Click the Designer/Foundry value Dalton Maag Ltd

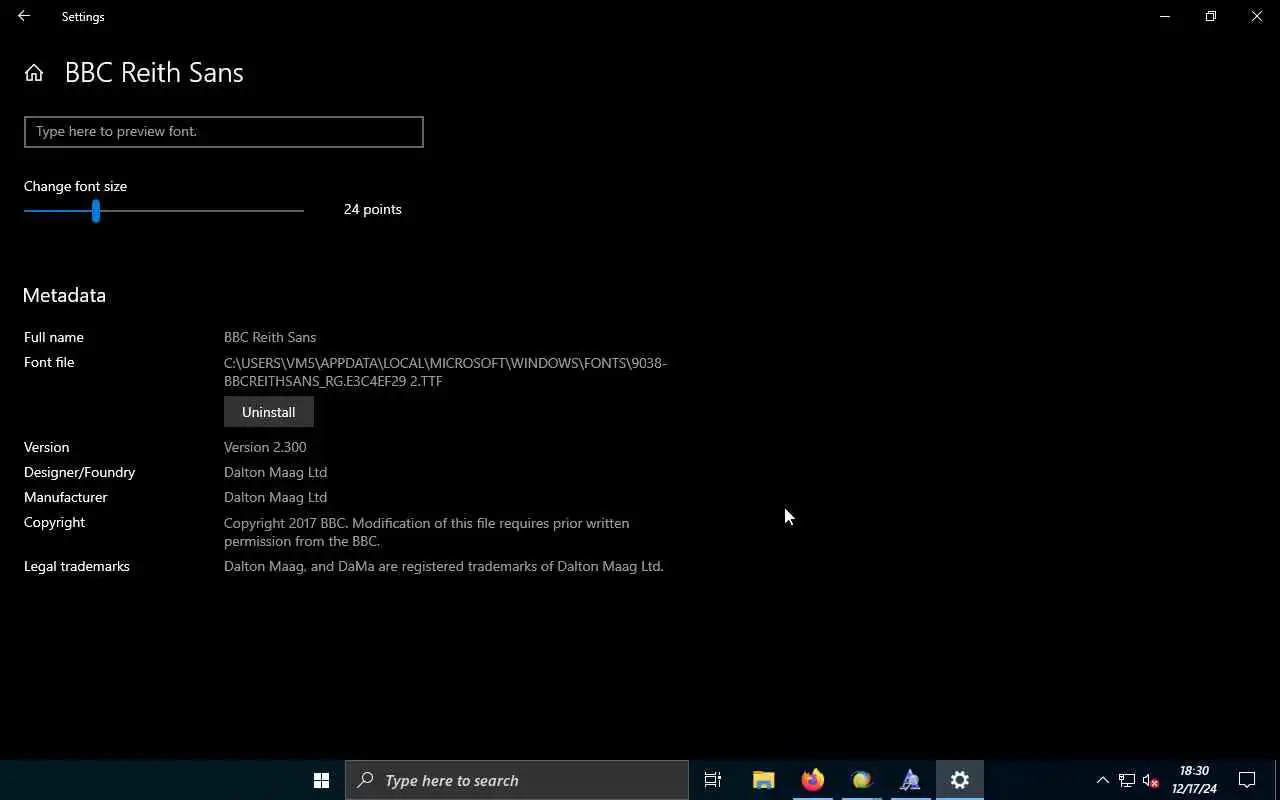(x=276, y=472)
